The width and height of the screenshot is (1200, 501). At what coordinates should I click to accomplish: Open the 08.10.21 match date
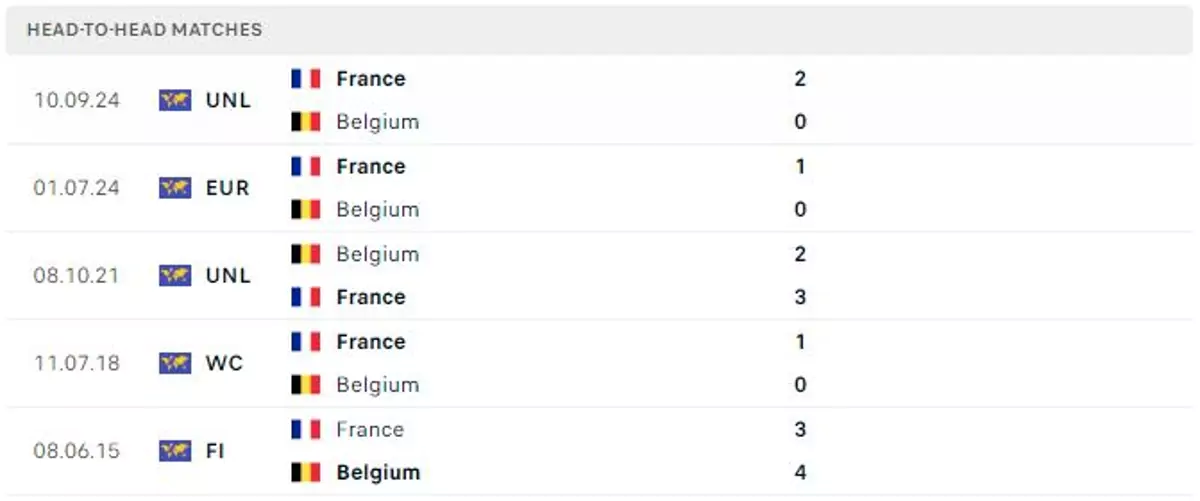76,275
